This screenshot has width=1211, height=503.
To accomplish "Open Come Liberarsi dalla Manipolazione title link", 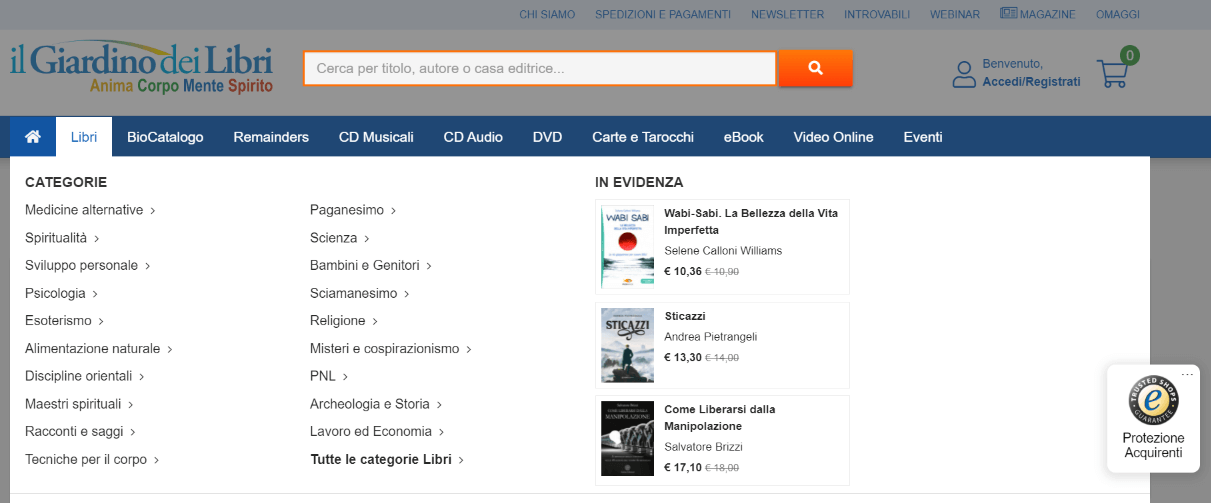I will tap(720, 418).
